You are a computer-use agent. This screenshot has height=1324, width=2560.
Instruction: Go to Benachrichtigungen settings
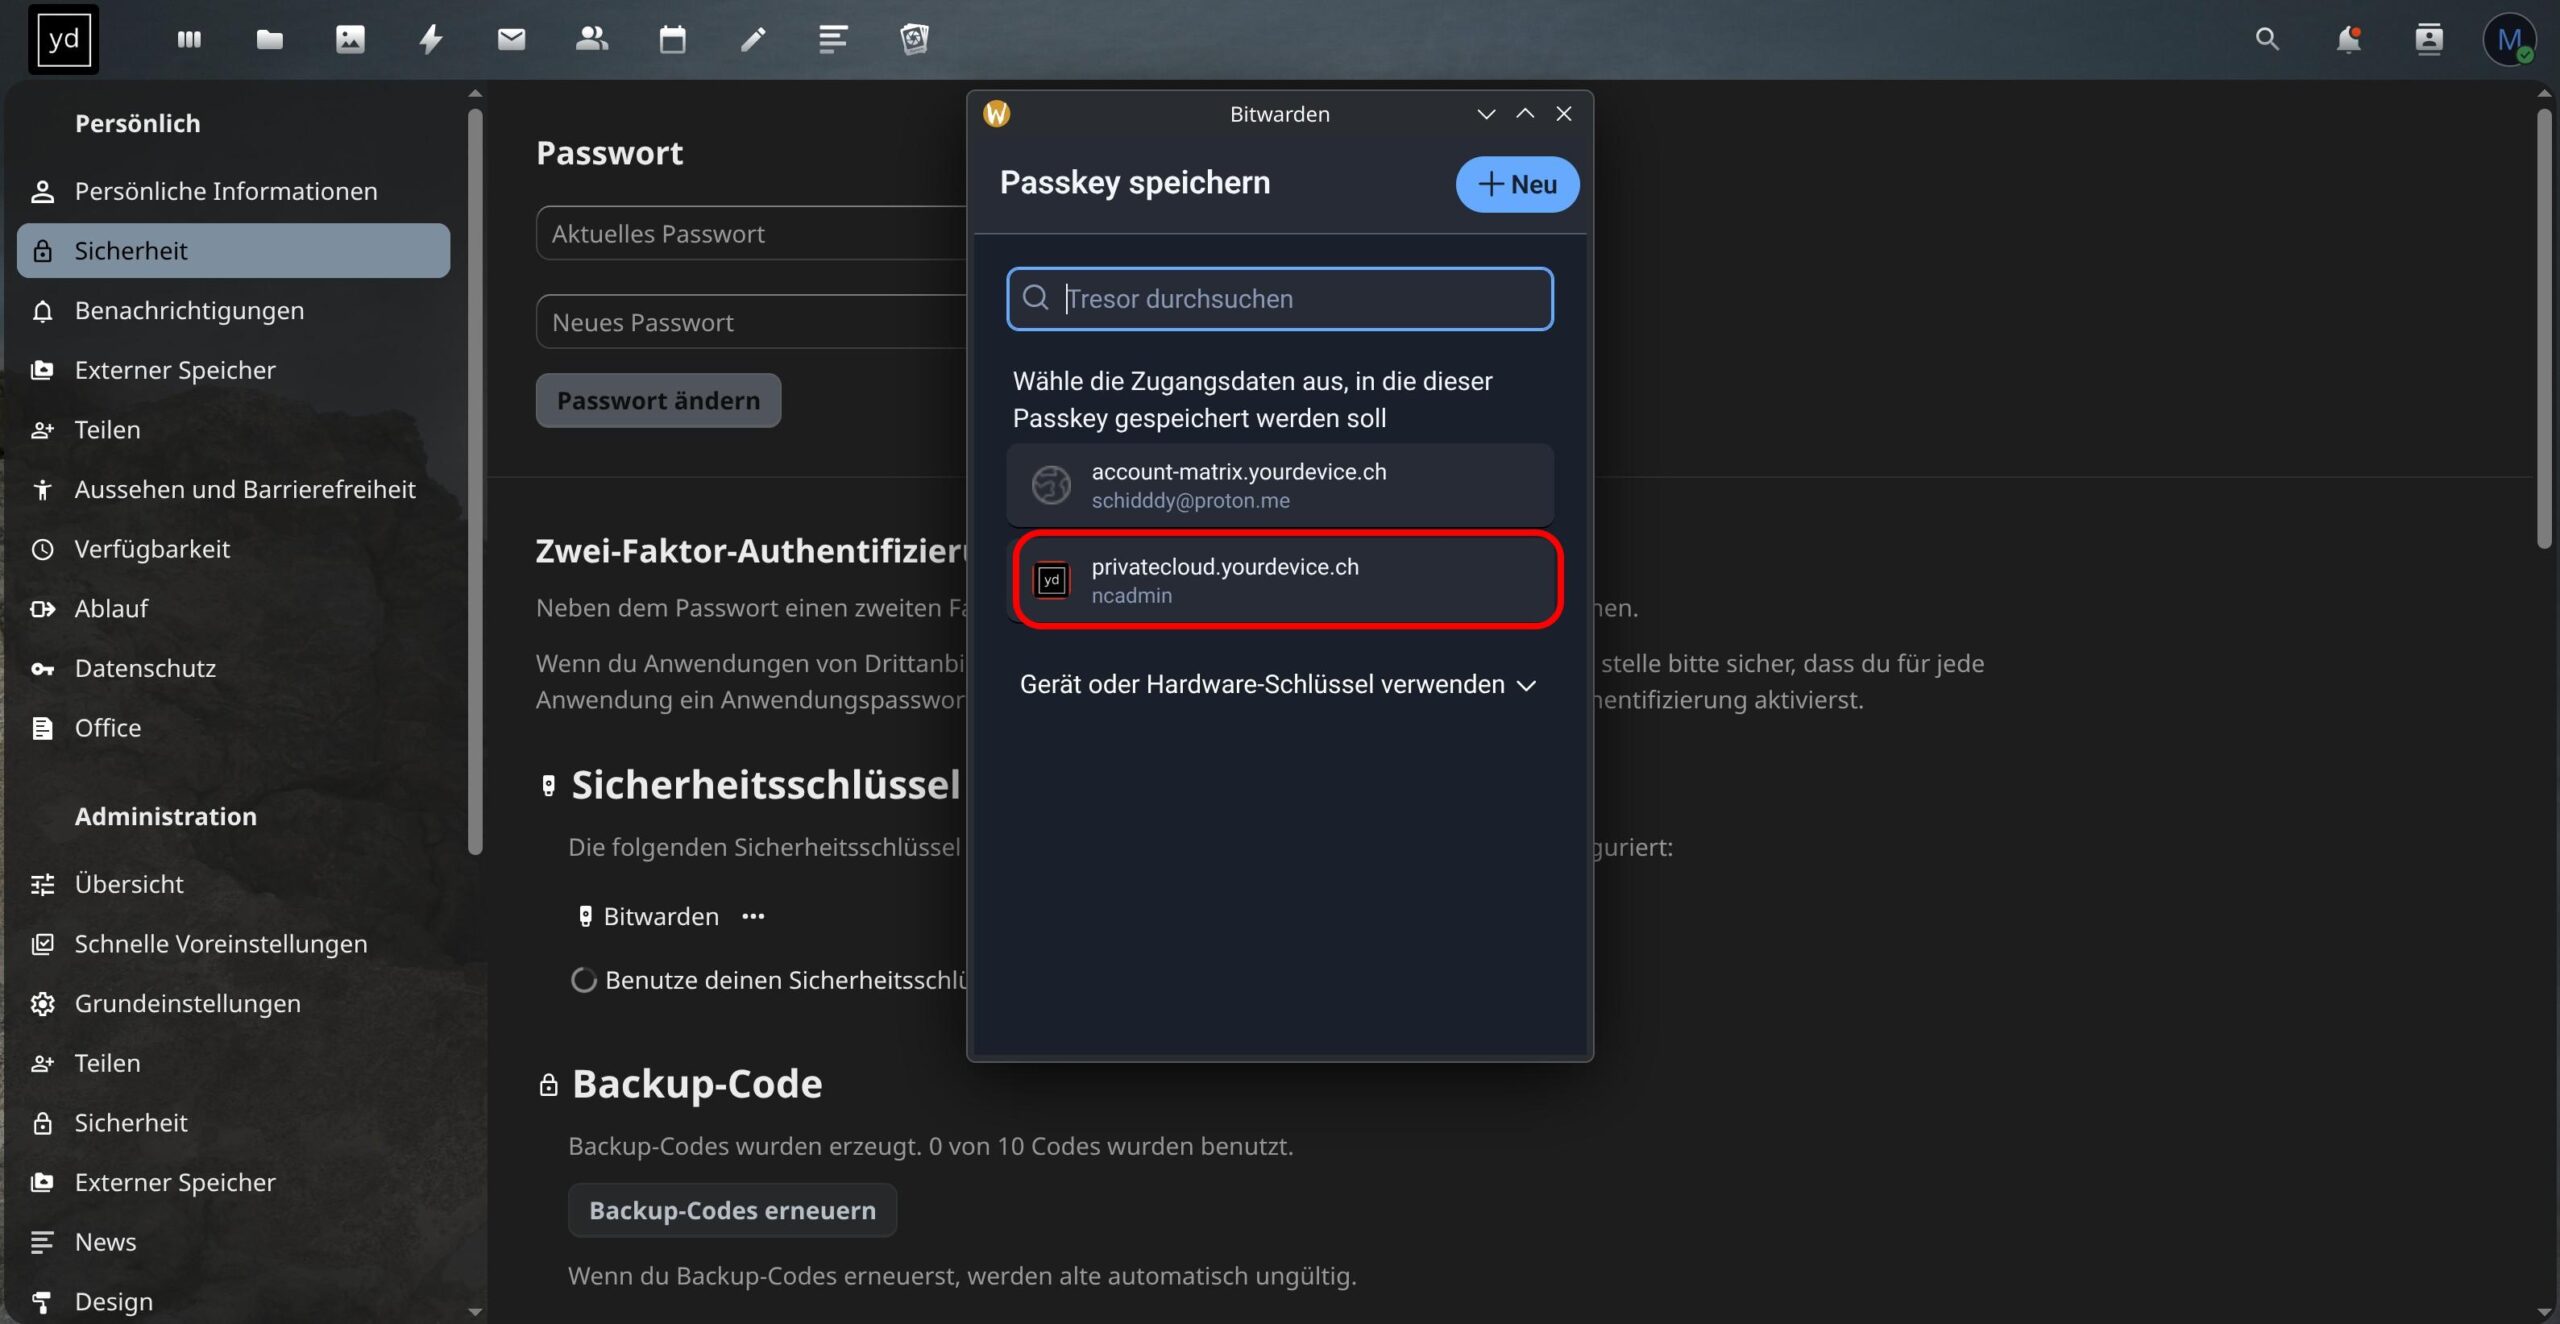tap(189, 311)
